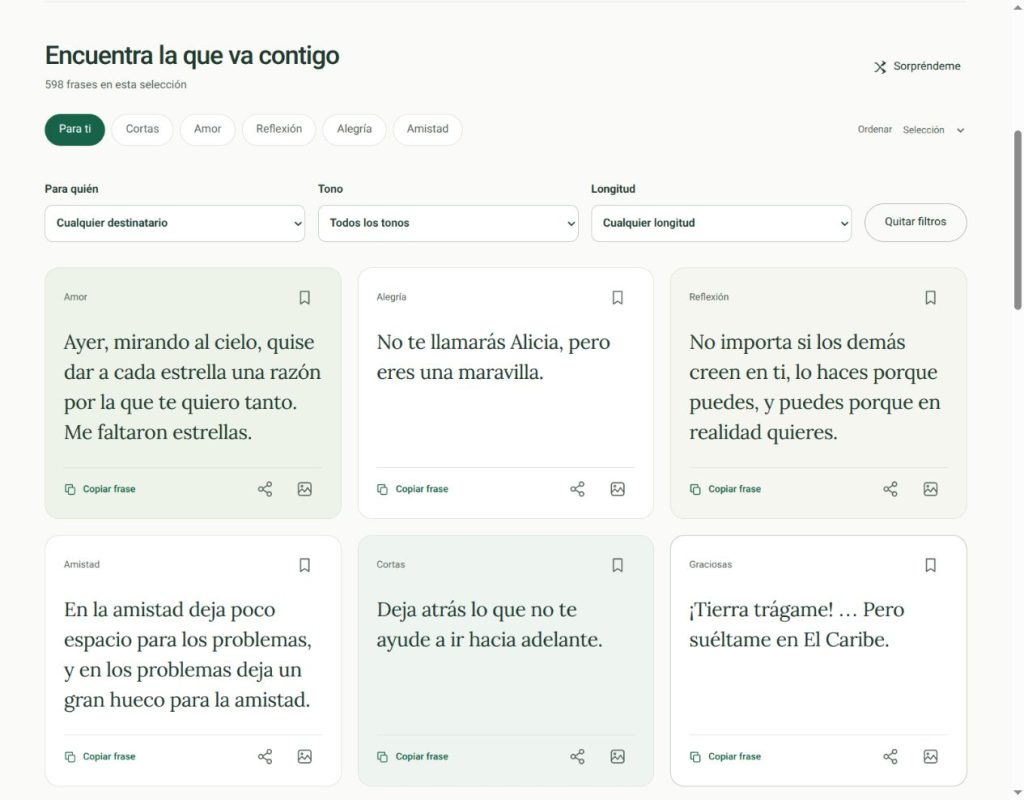Bookmark the Graciosas Tierra trágame quote

(930, 565)
